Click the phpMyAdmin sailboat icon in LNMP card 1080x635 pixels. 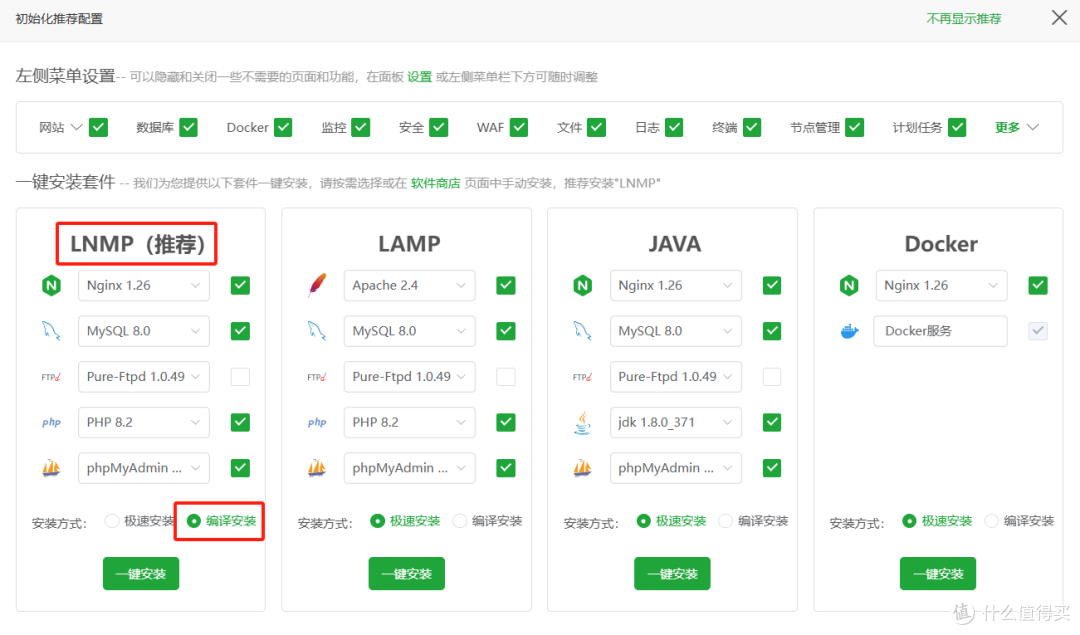(51, 468)
